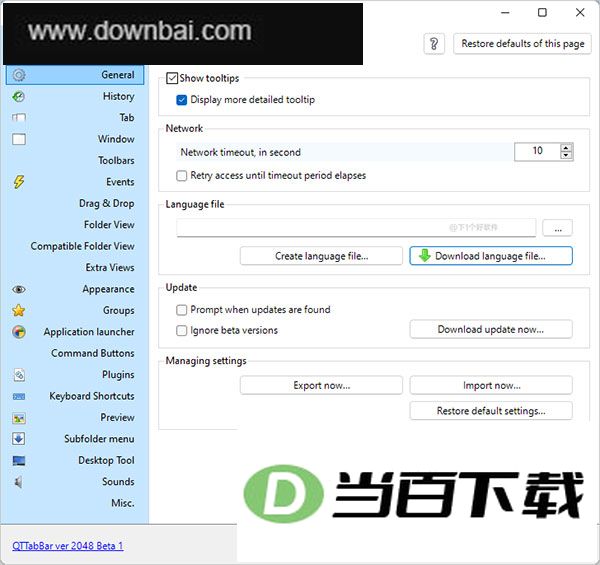
Task: Click the Sounds speaker icon
Action: [x=18, y=482]
